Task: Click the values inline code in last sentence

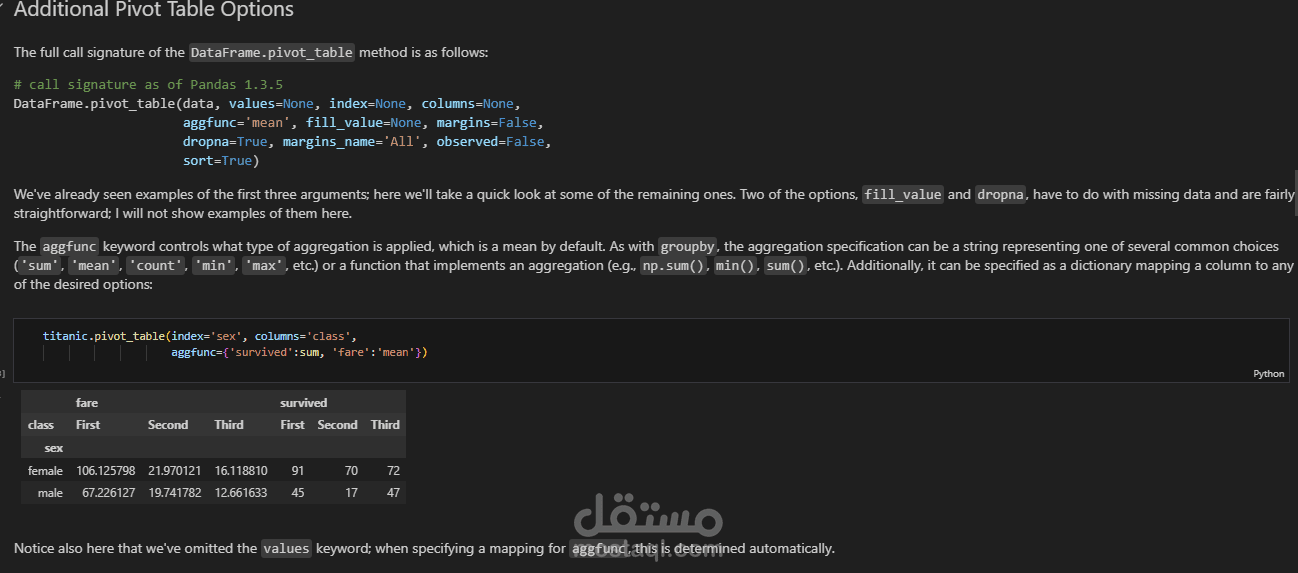Action: pyautogui.click(x=286, y=548)
